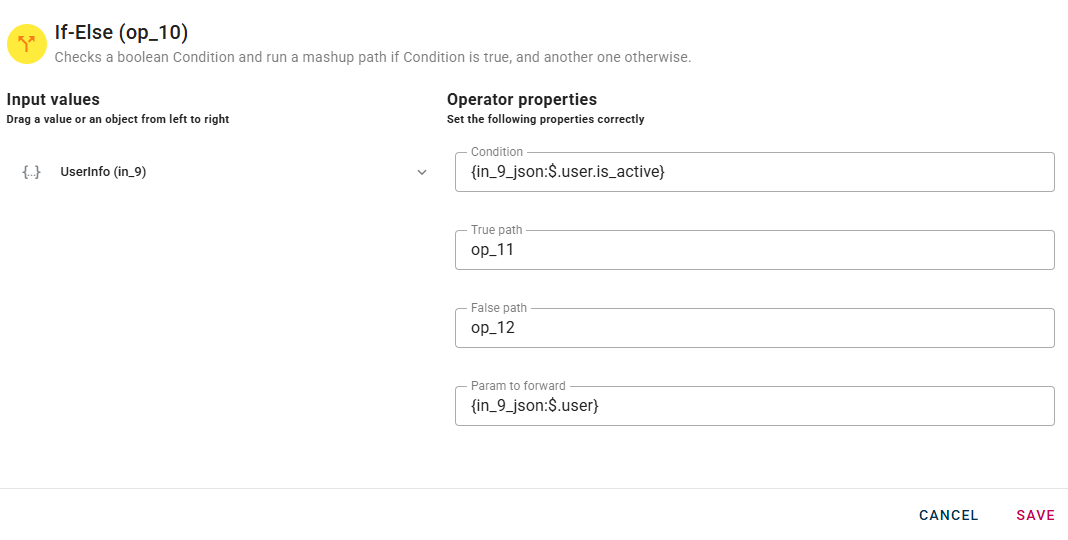Click the yellow If-Else operator icon
Image resolution: width=1068 pixels, height=540 pixels.
tap(27, 44)
